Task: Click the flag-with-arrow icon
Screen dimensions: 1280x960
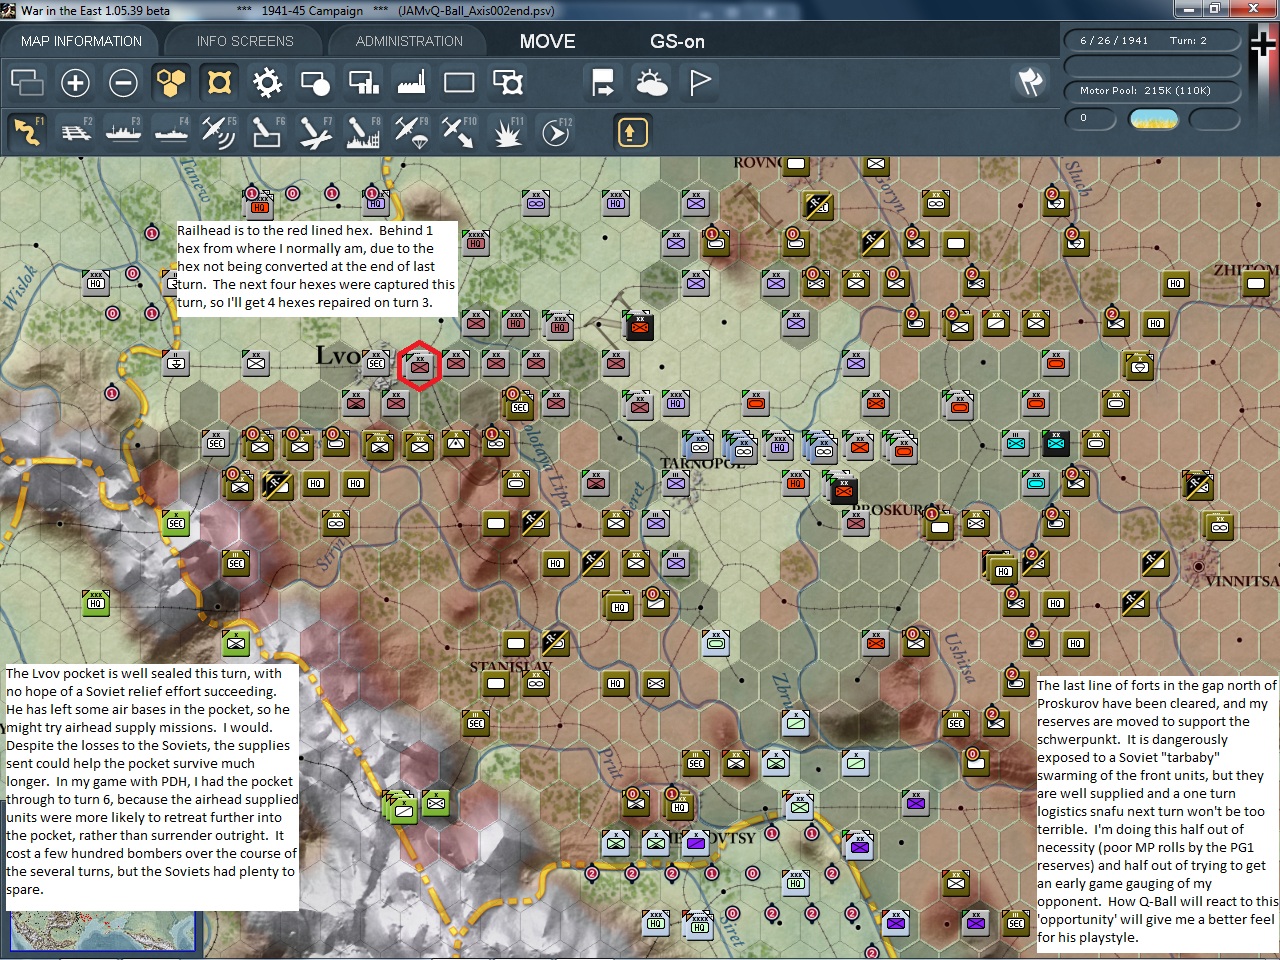Action: point(603,82)
